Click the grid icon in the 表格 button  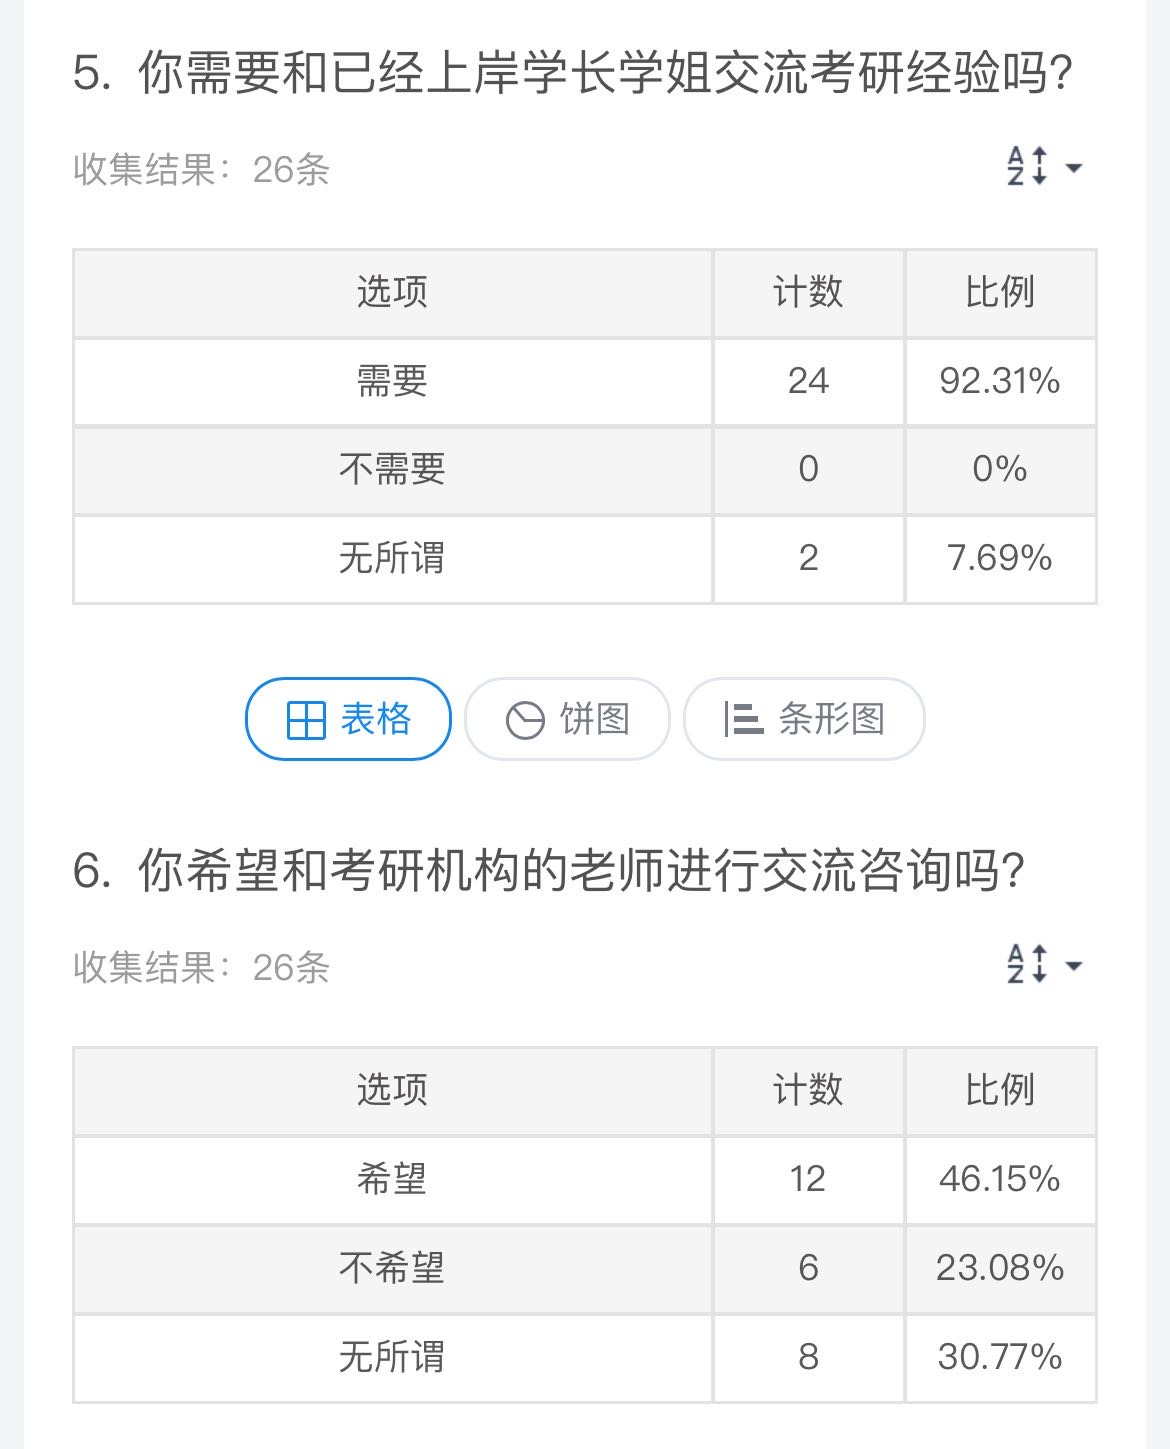(x=306, y=720)
